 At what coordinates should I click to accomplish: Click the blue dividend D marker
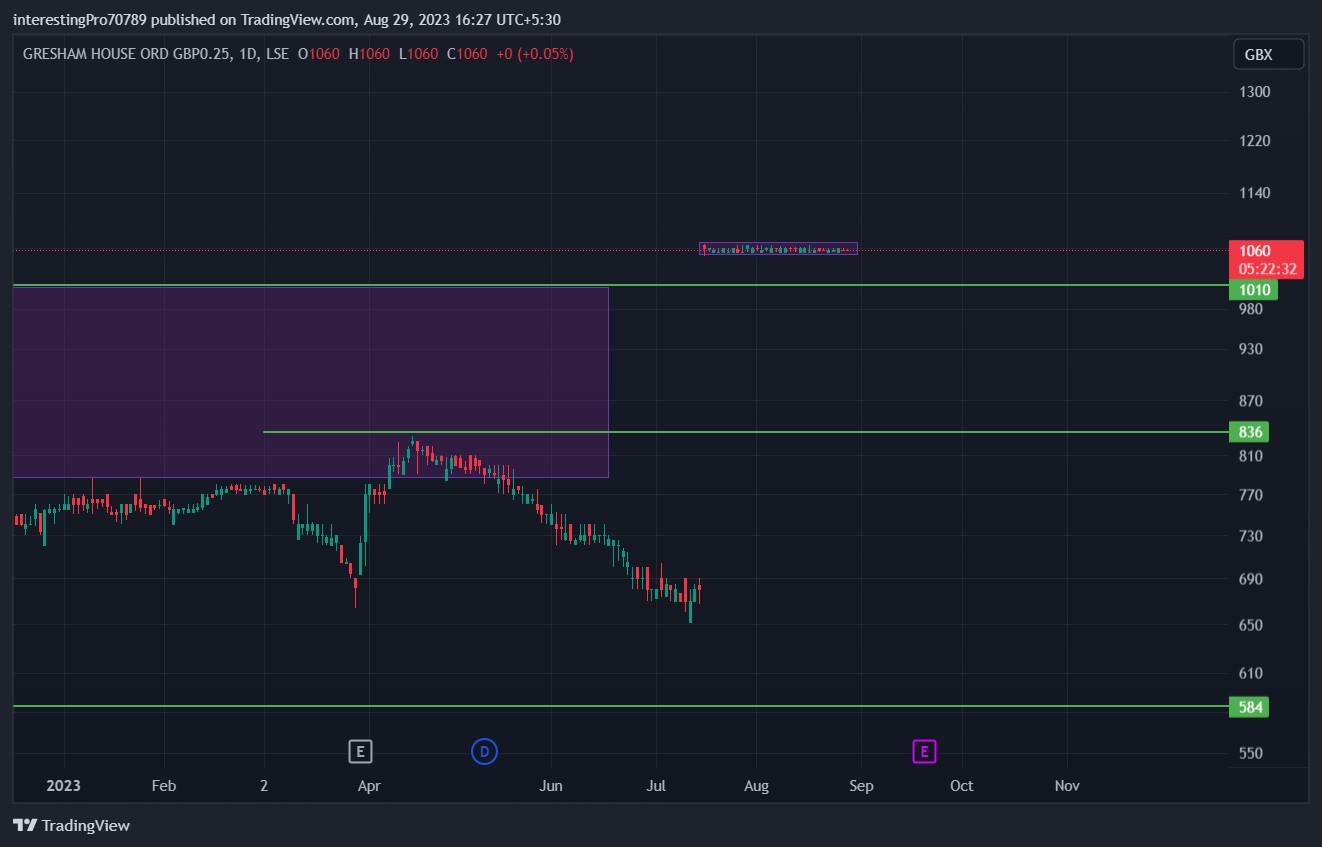click(x=484, y=751)
